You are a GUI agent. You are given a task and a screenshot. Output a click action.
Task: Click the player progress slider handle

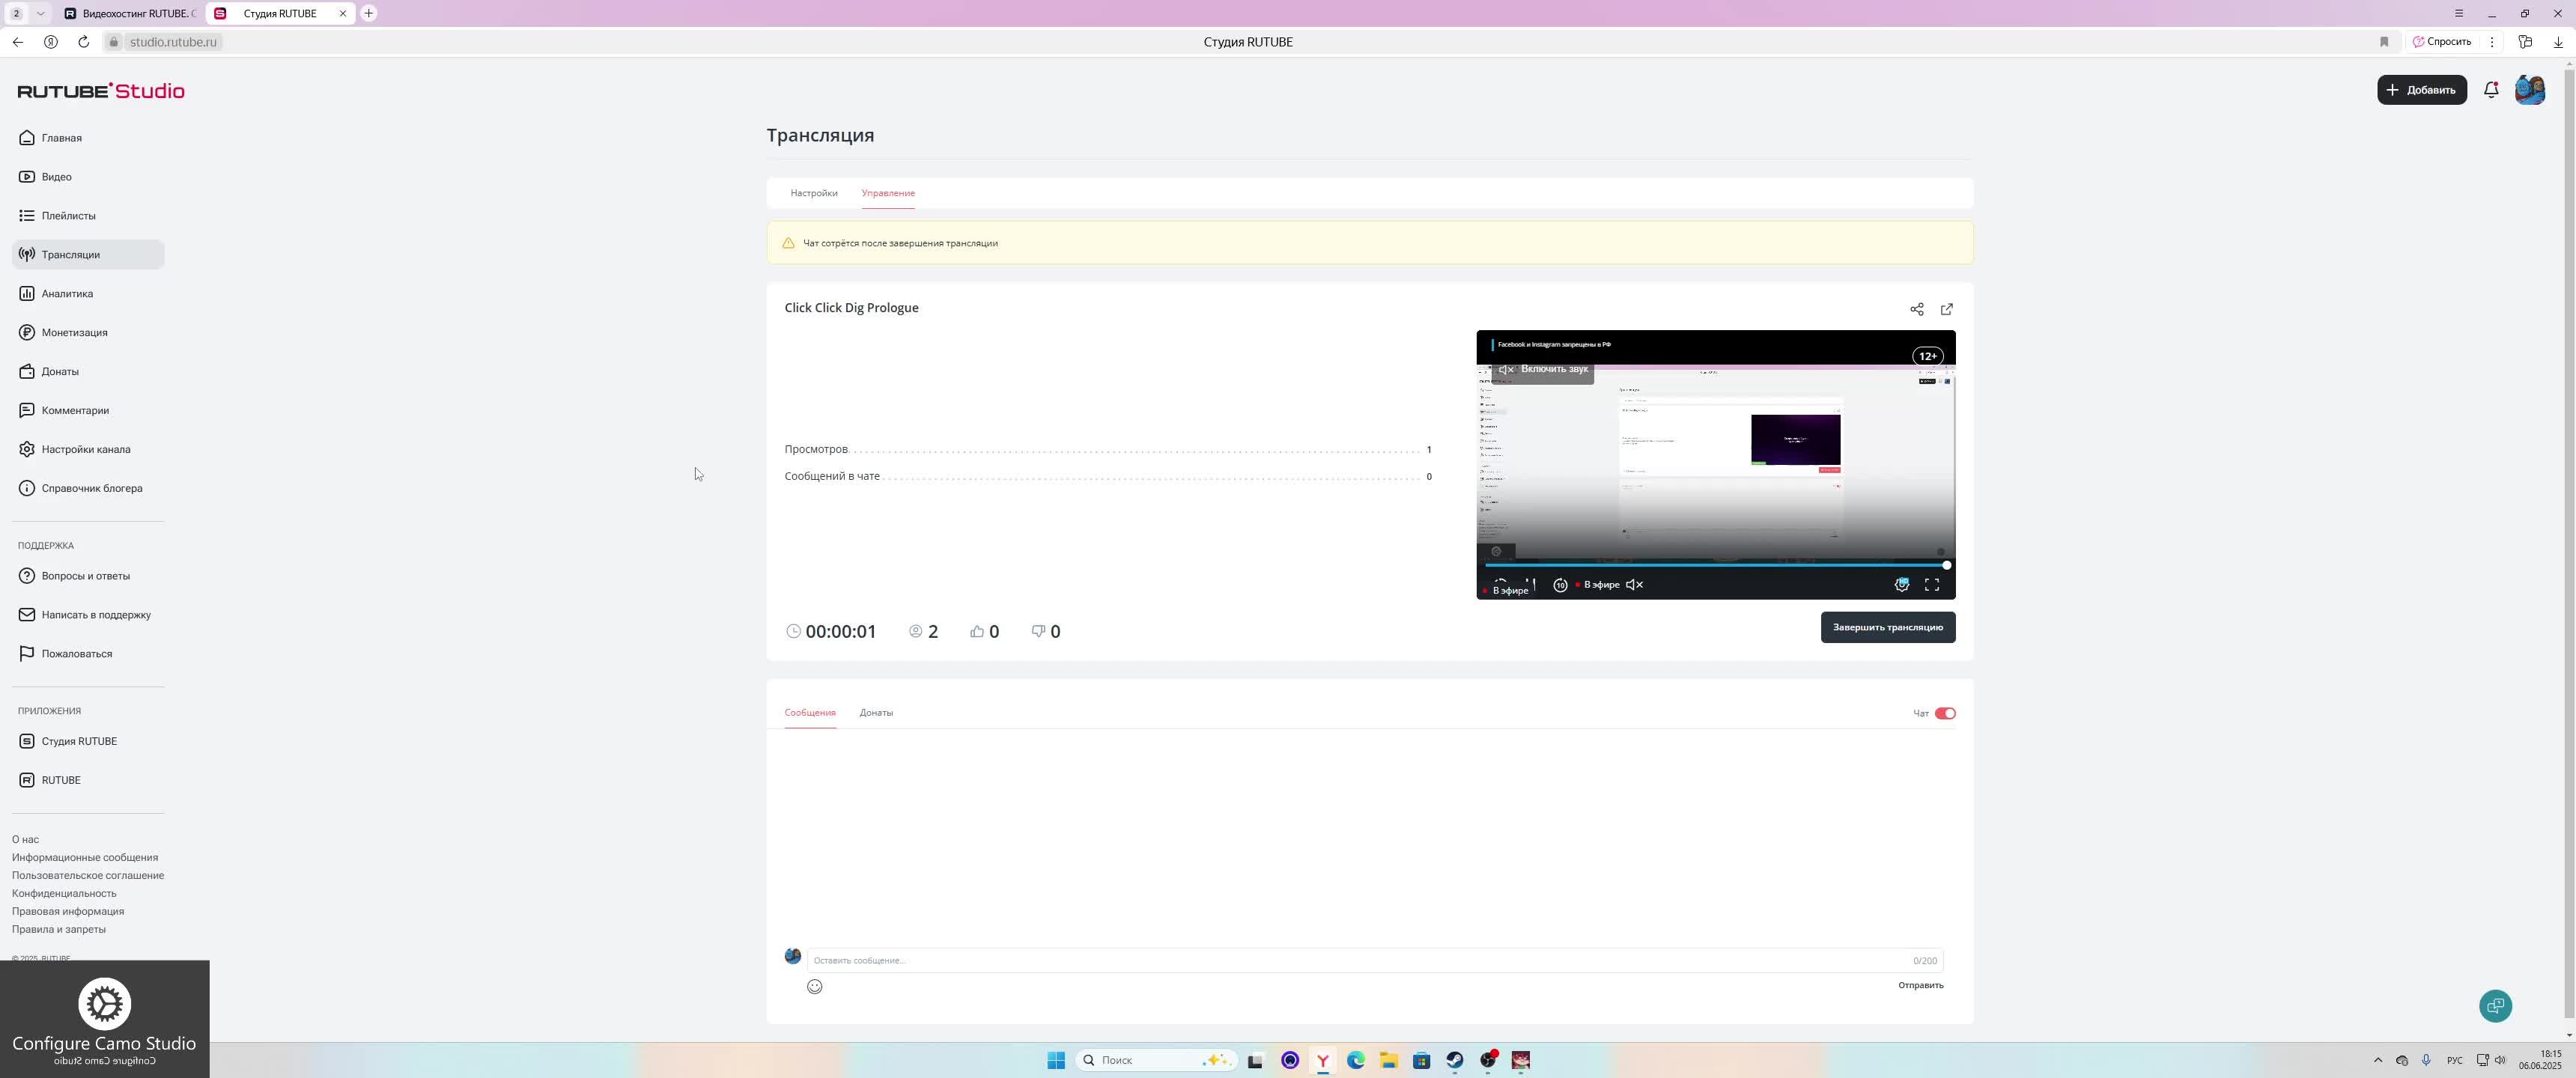(x=1946, y=566)
